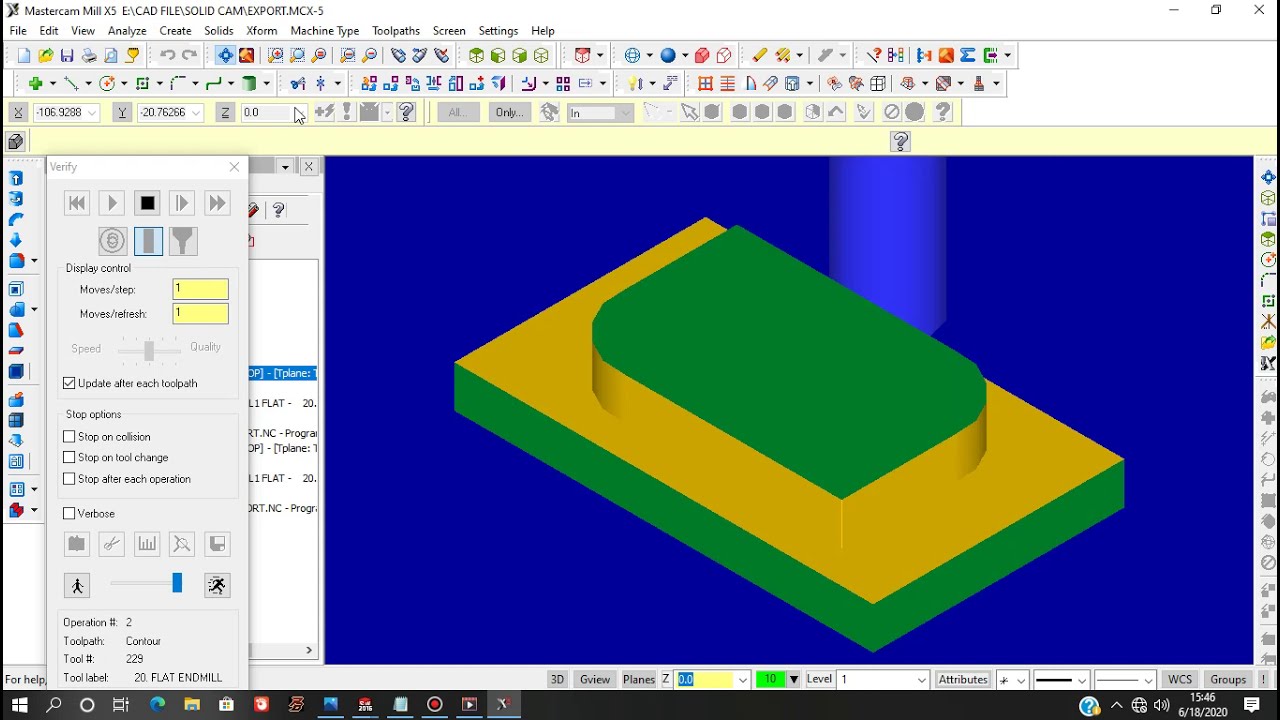Viewport: 1280px width, 720px height.
Task: Restart the verify simulation
Action: click(77, 203)
